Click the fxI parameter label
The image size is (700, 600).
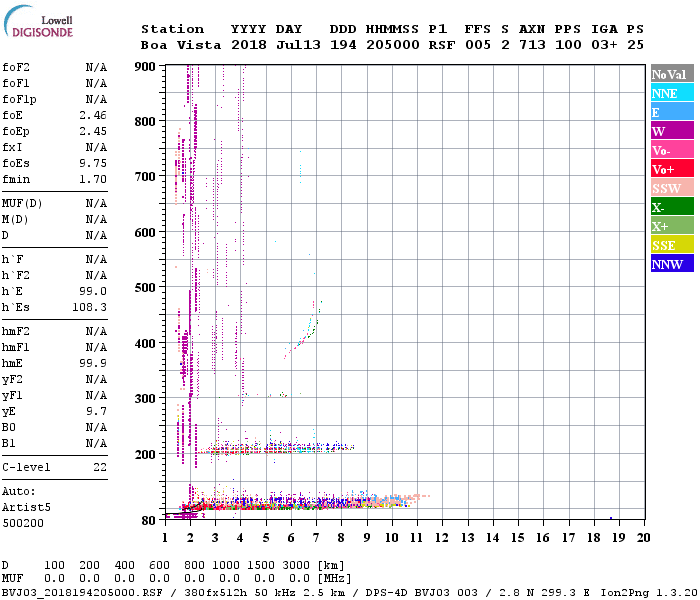[x=12, y=147]
